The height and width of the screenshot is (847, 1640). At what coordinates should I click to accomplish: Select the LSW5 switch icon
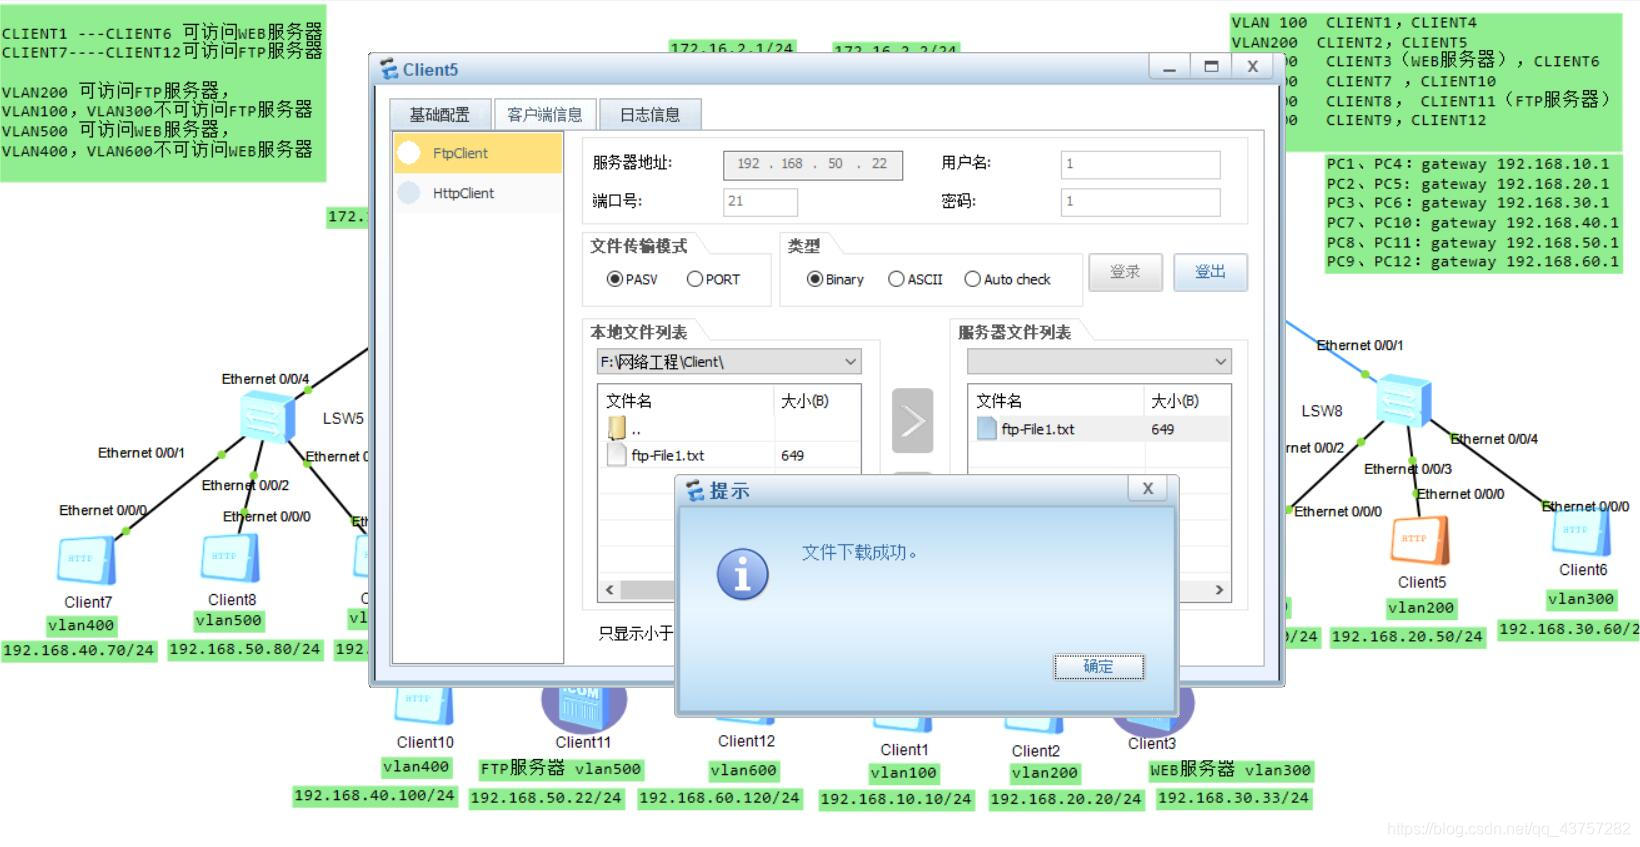tap(267, 417)
